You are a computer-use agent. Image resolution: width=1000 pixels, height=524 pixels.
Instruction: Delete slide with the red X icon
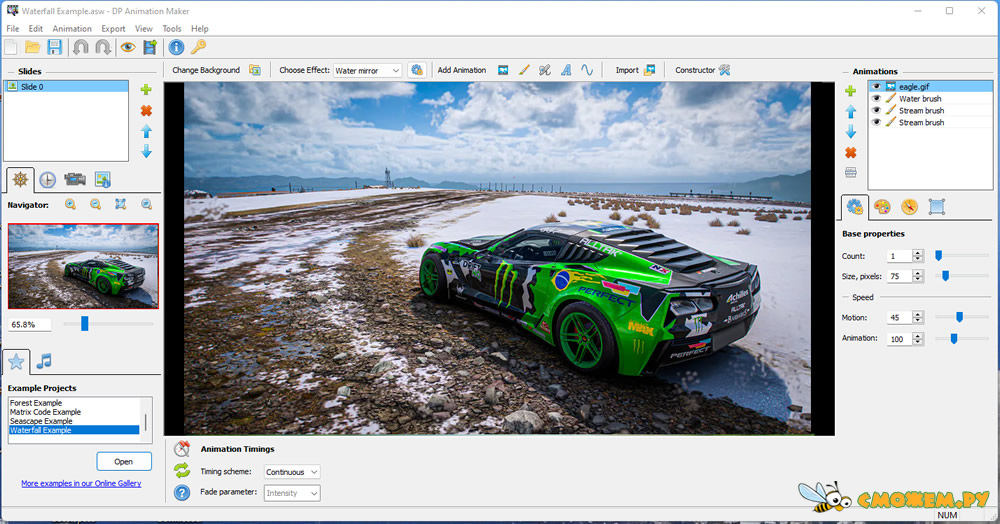point(146,111)
